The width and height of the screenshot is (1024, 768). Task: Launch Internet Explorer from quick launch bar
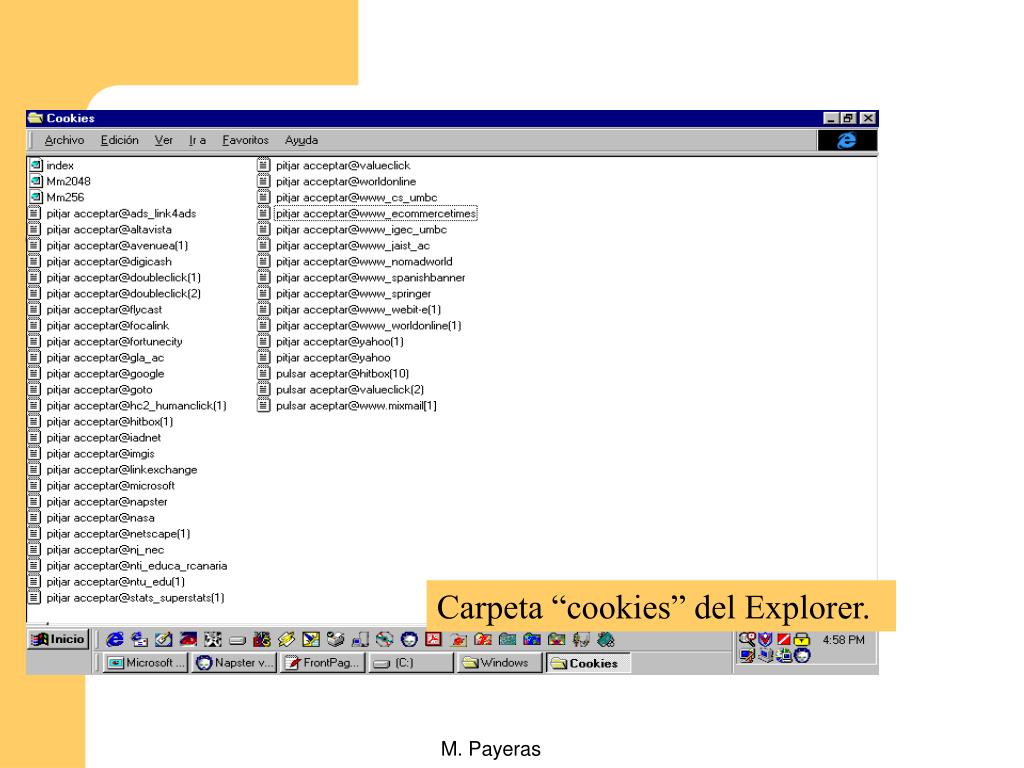[x=115, y=639]
